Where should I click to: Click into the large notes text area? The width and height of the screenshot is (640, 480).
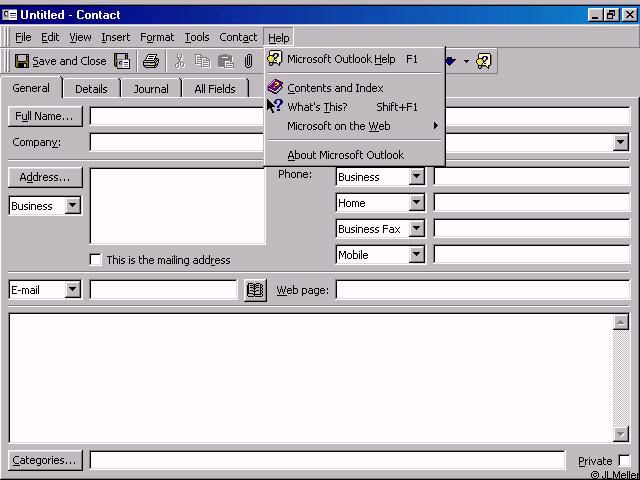tap(310, 378)
